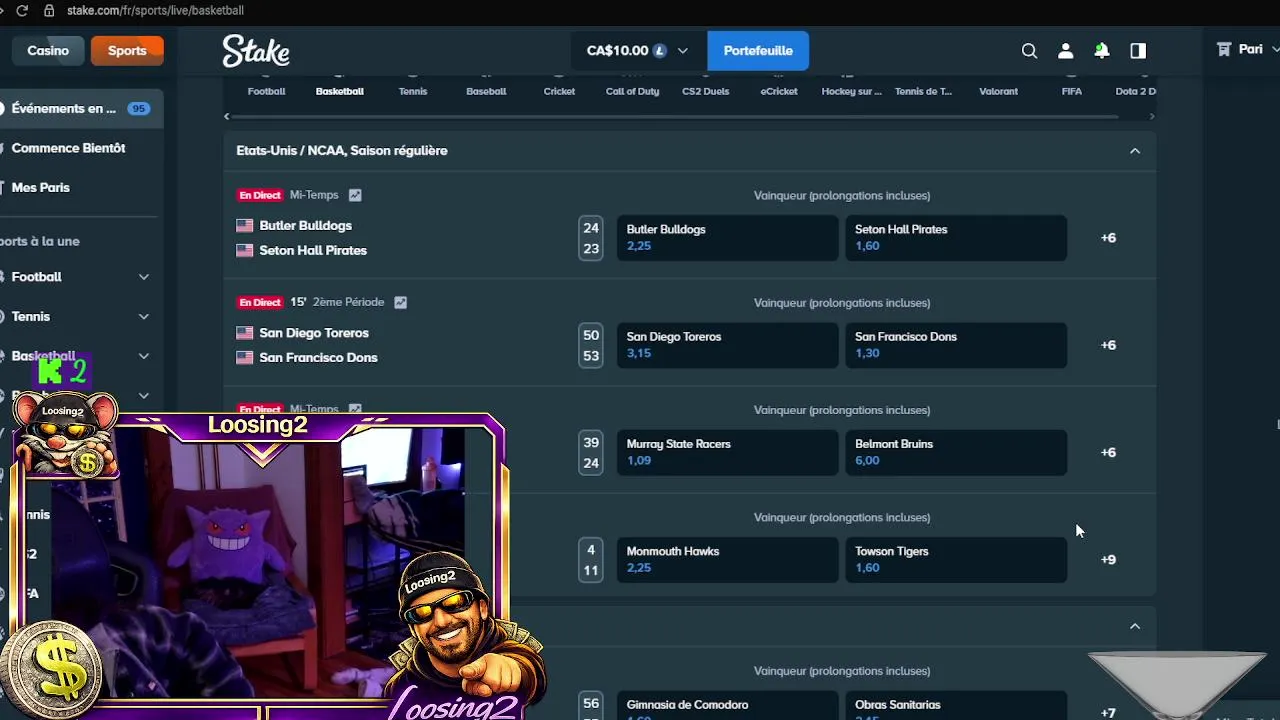Click the Portefeuille button
Viewport: 1280px width, 720px height.
758,51
